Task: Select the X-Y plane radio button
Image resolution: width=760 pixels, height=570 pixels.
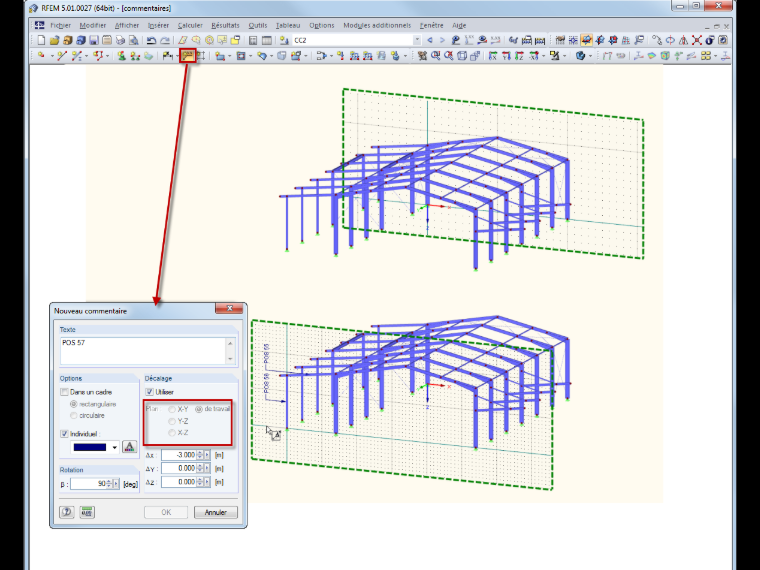Action: pyautogui.click(x=172, y=409)
